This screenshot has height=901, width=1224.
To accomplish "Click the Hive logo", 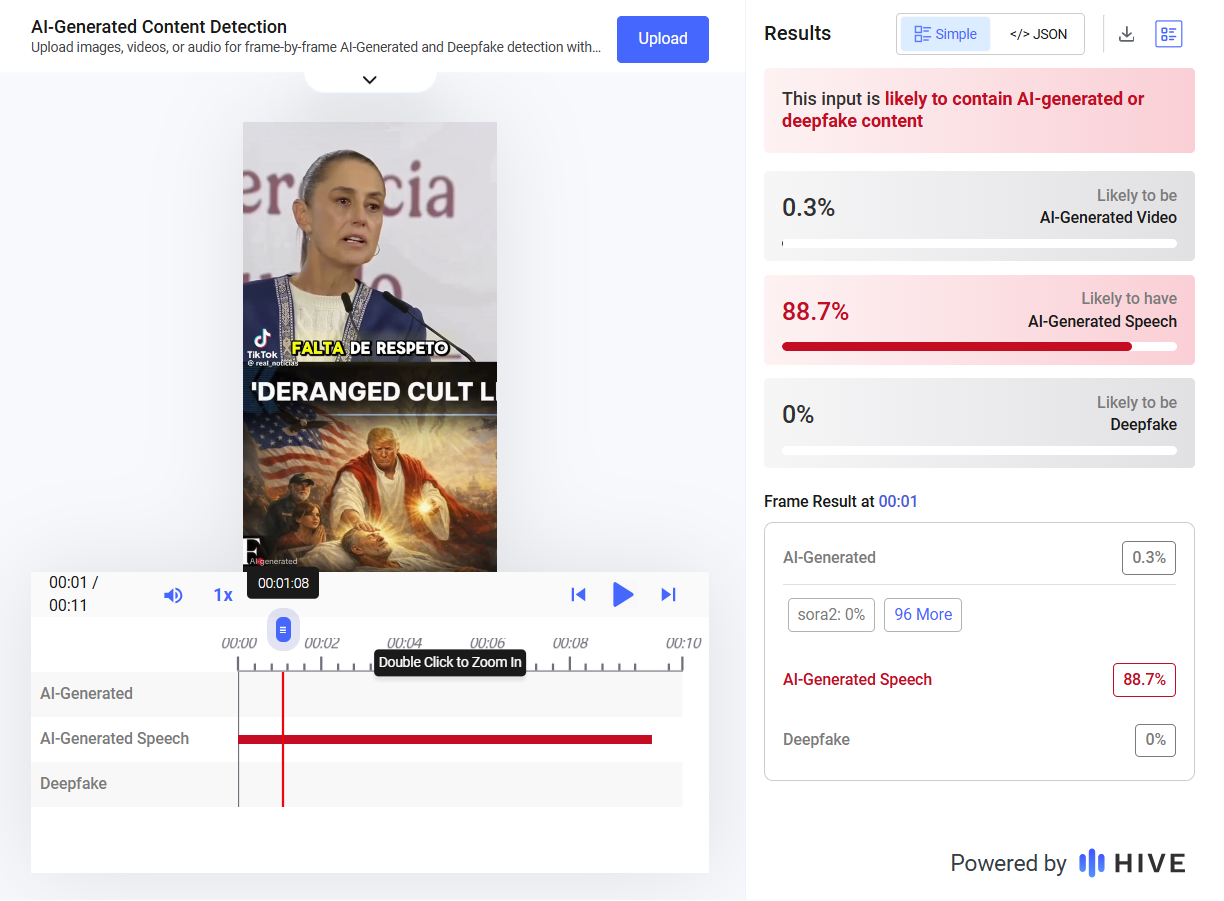I will click(x=1132, y=863).
